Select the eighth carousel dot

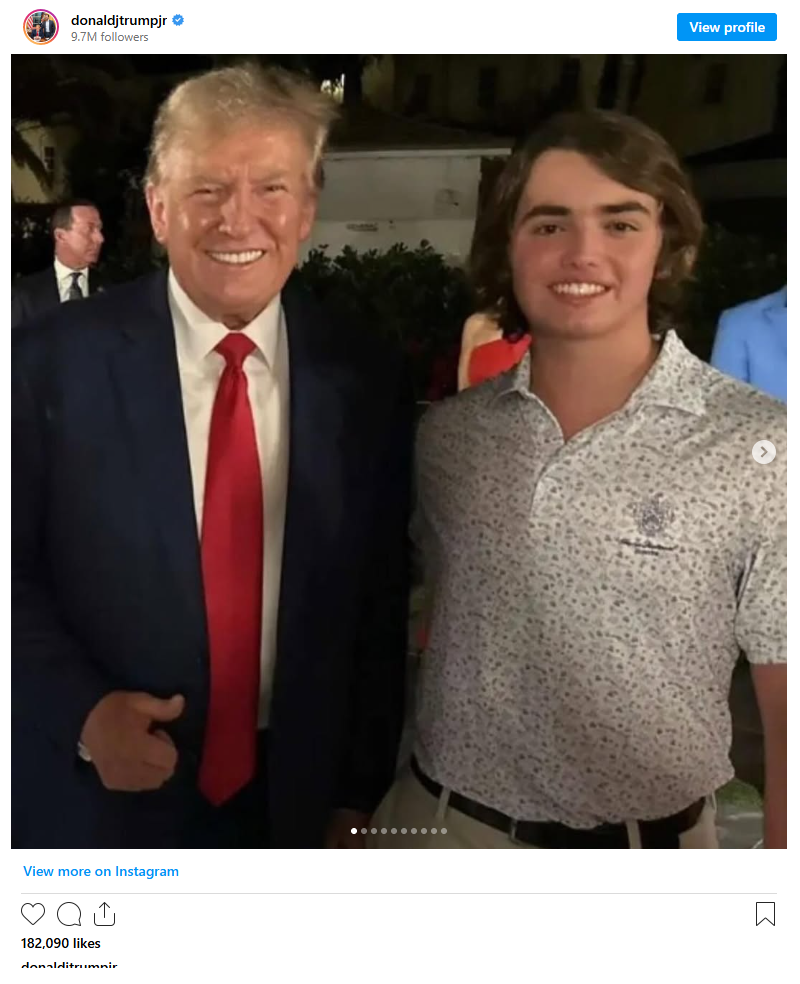point(424,831)
